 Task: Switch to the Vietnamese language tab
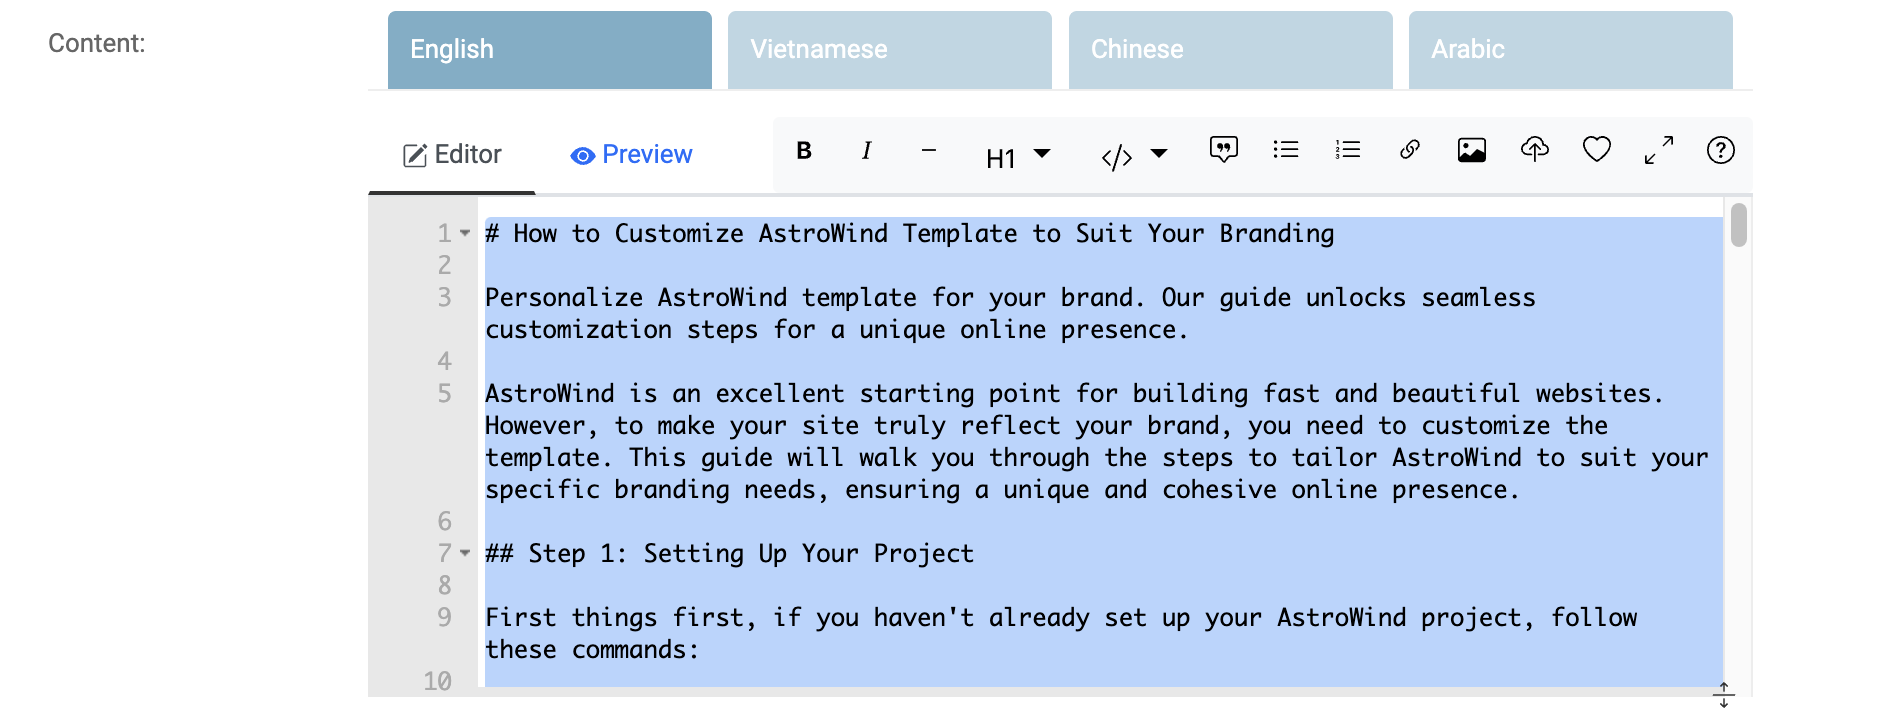click(x=890, y=50)
